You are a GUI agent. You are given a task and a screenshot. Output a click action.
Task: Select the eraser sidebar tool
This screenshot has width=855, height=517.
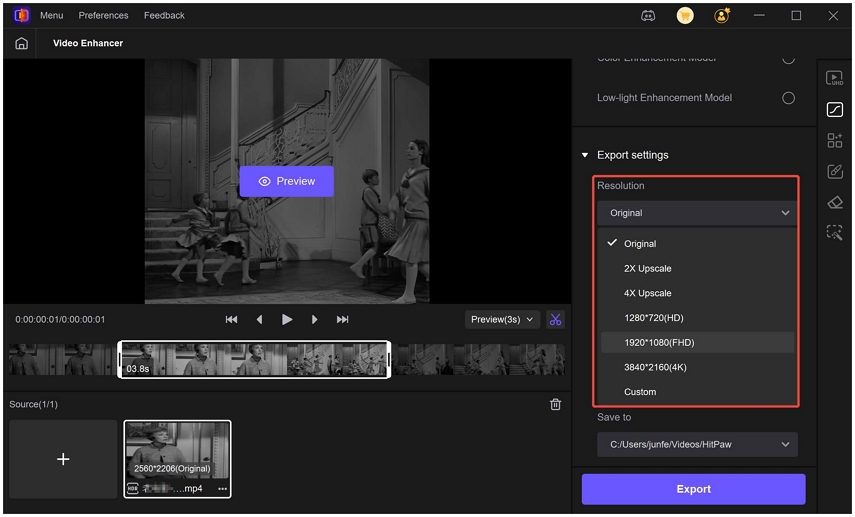pos(834,203)
